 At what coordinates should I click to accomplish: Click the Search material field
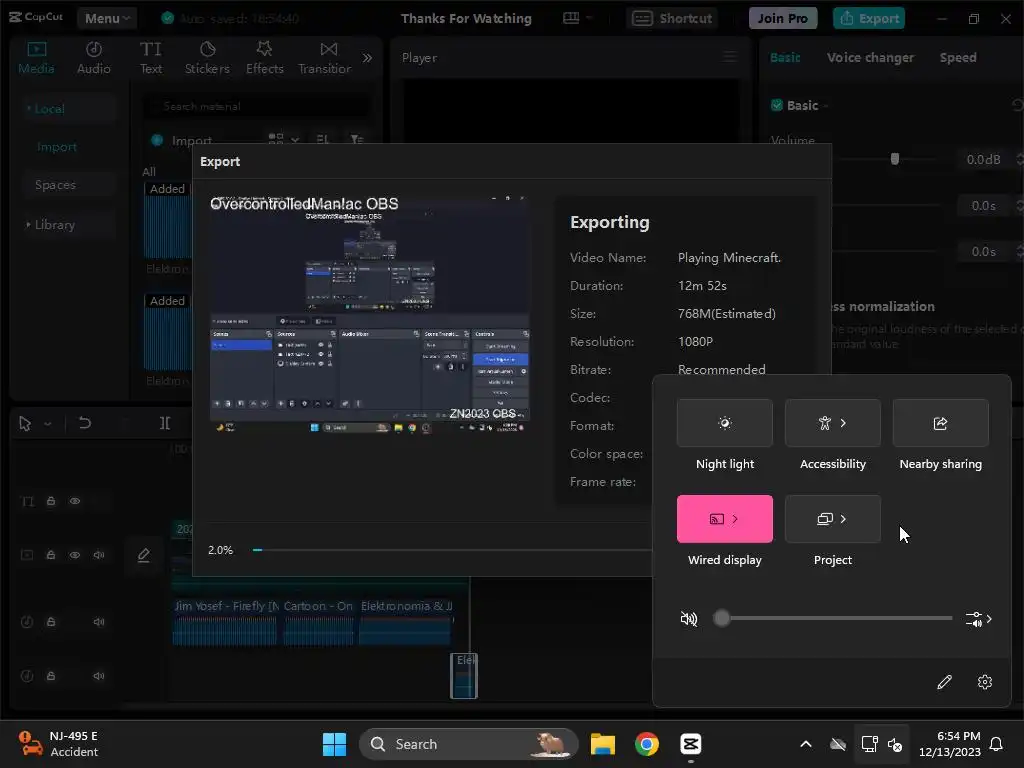258,106
